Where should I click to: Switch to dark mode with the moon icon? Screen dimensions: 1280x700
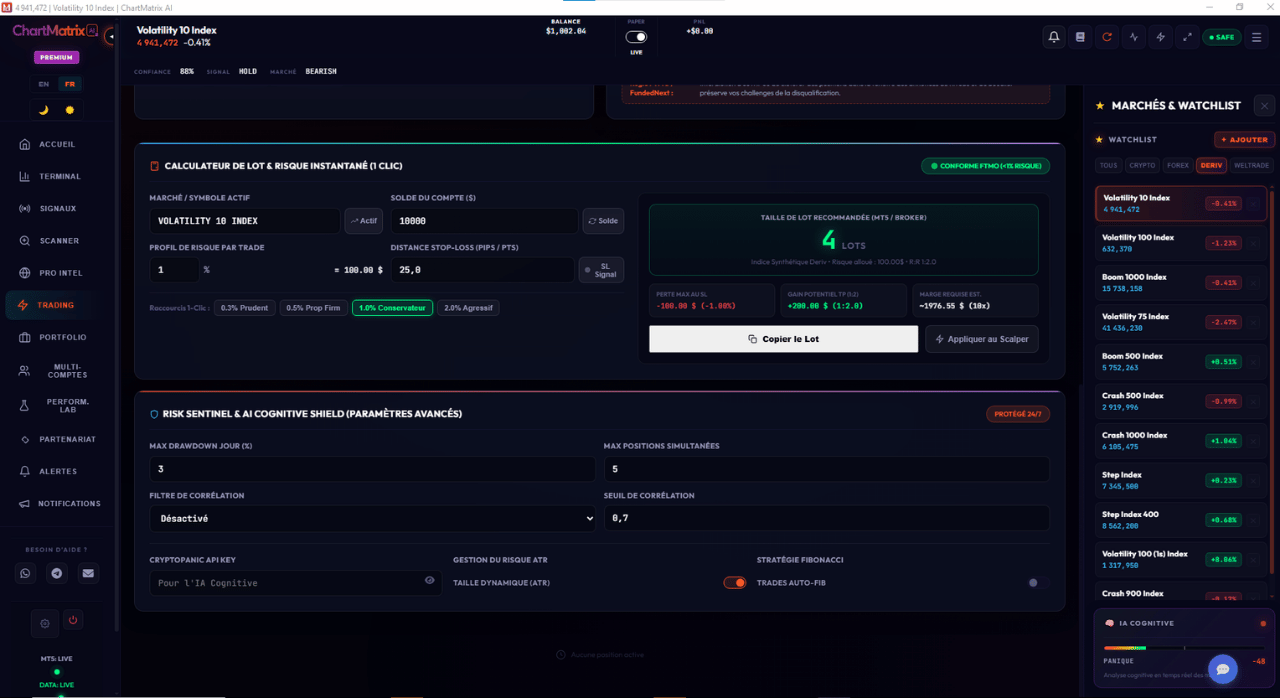click(43, 110)
